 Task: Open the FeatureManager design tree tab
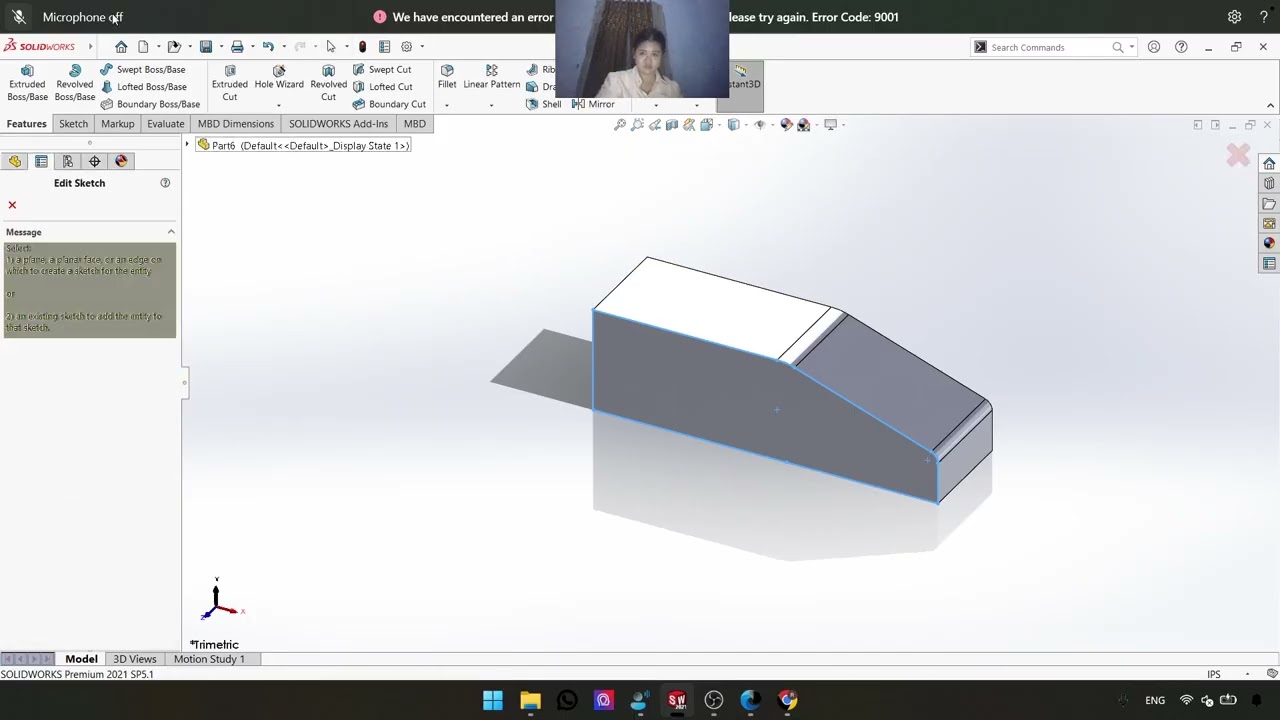[x=15, y=161]
